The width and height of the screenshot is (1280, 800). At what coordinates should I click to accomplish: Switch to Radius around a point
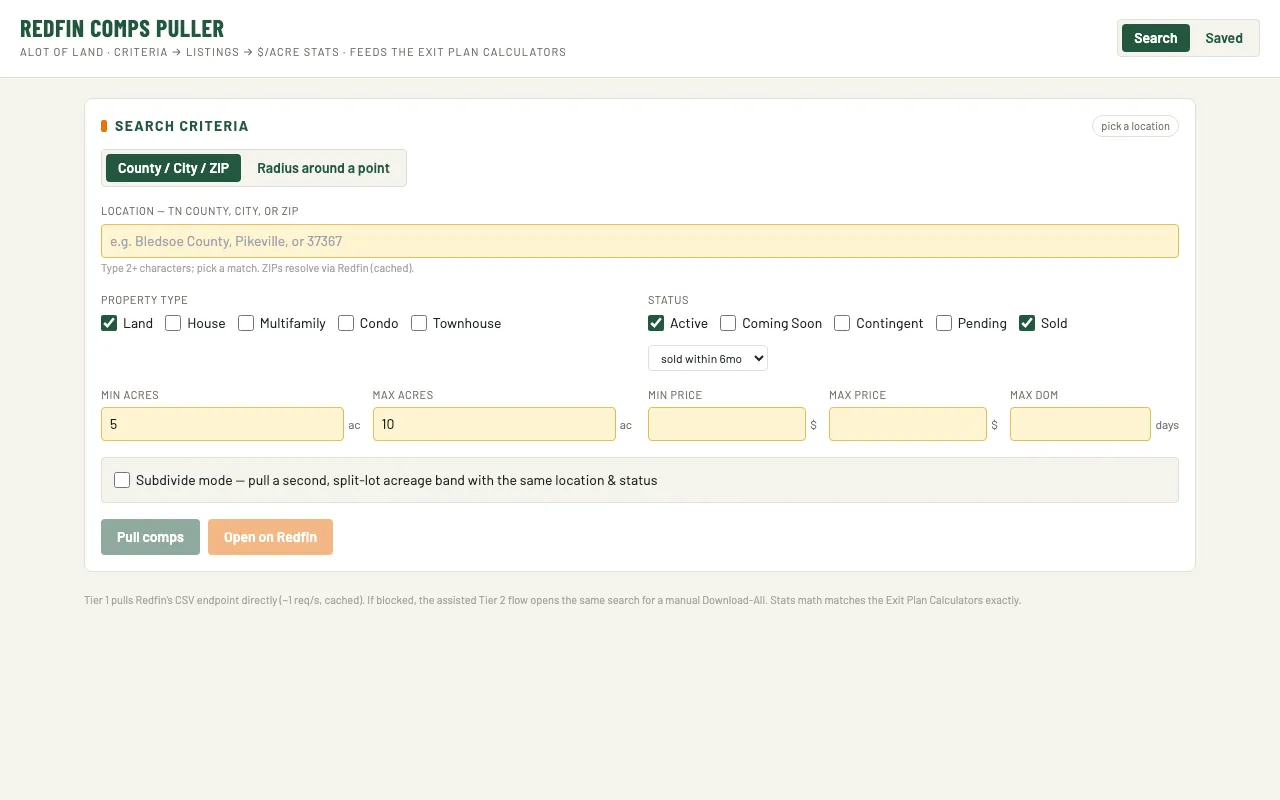323,168
